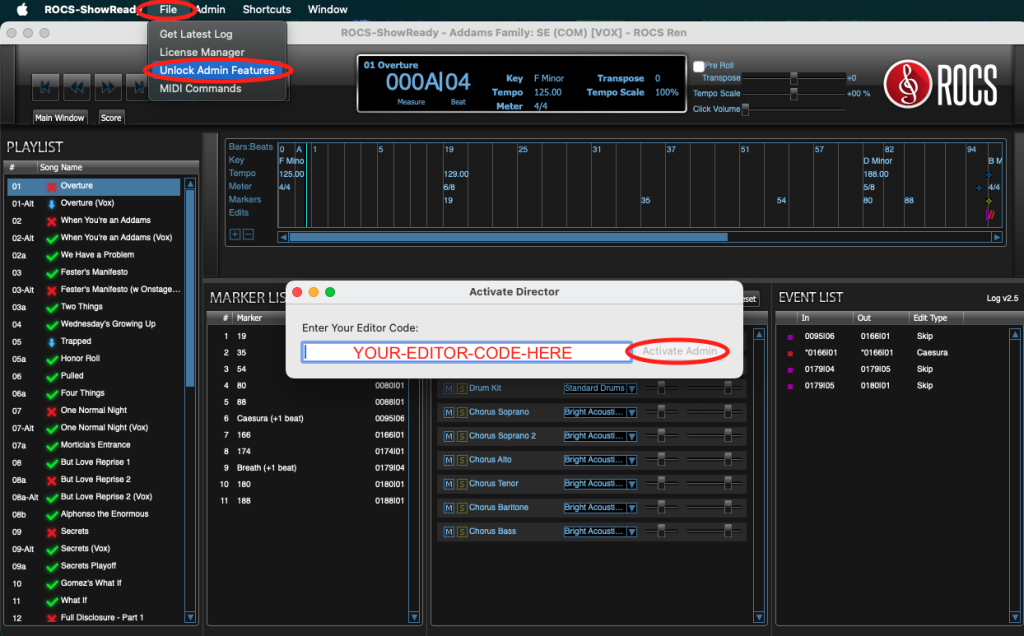Click the green check icon beside Pulled
The height and width of the screenshot is (636, 1024).
52,377
